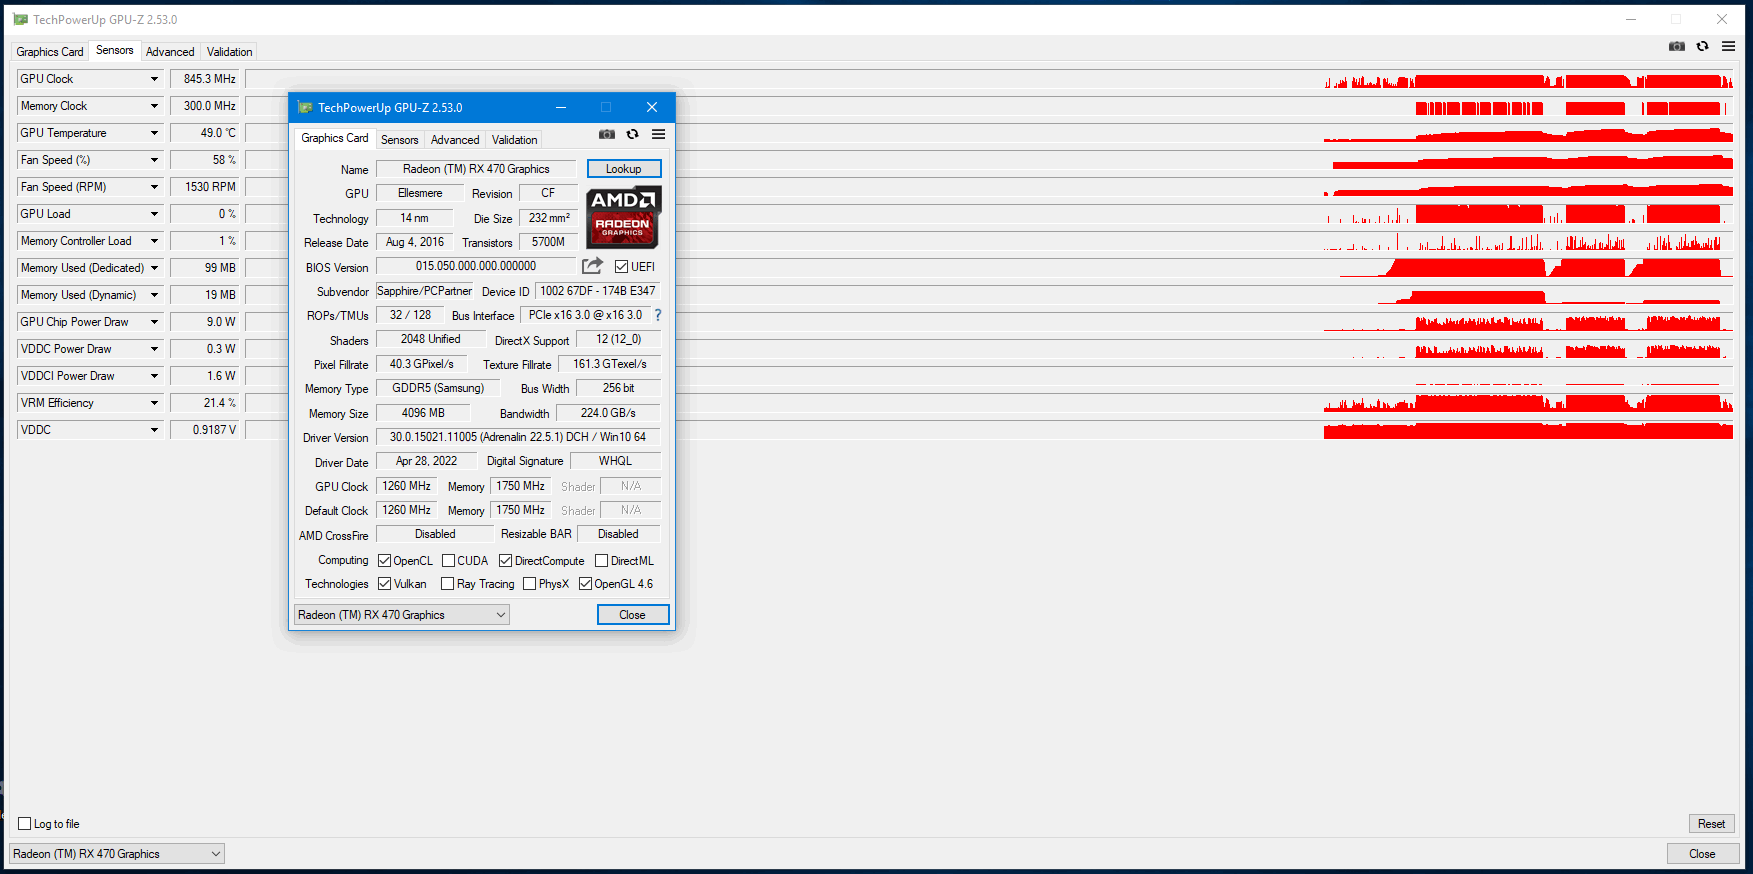Open the GPU selector dropdown in the front GPU-Z window

[x=402, y=615]
